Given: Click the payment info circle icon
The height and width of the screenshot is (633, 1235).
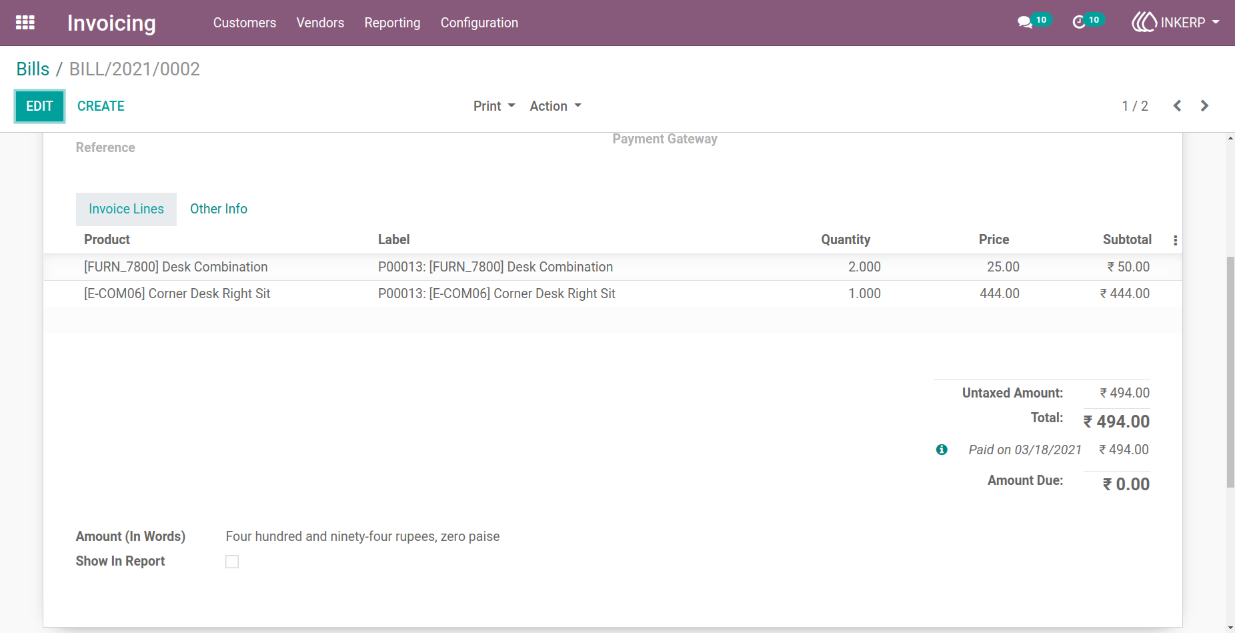Looking at the screenshot, I should (941, 450).
